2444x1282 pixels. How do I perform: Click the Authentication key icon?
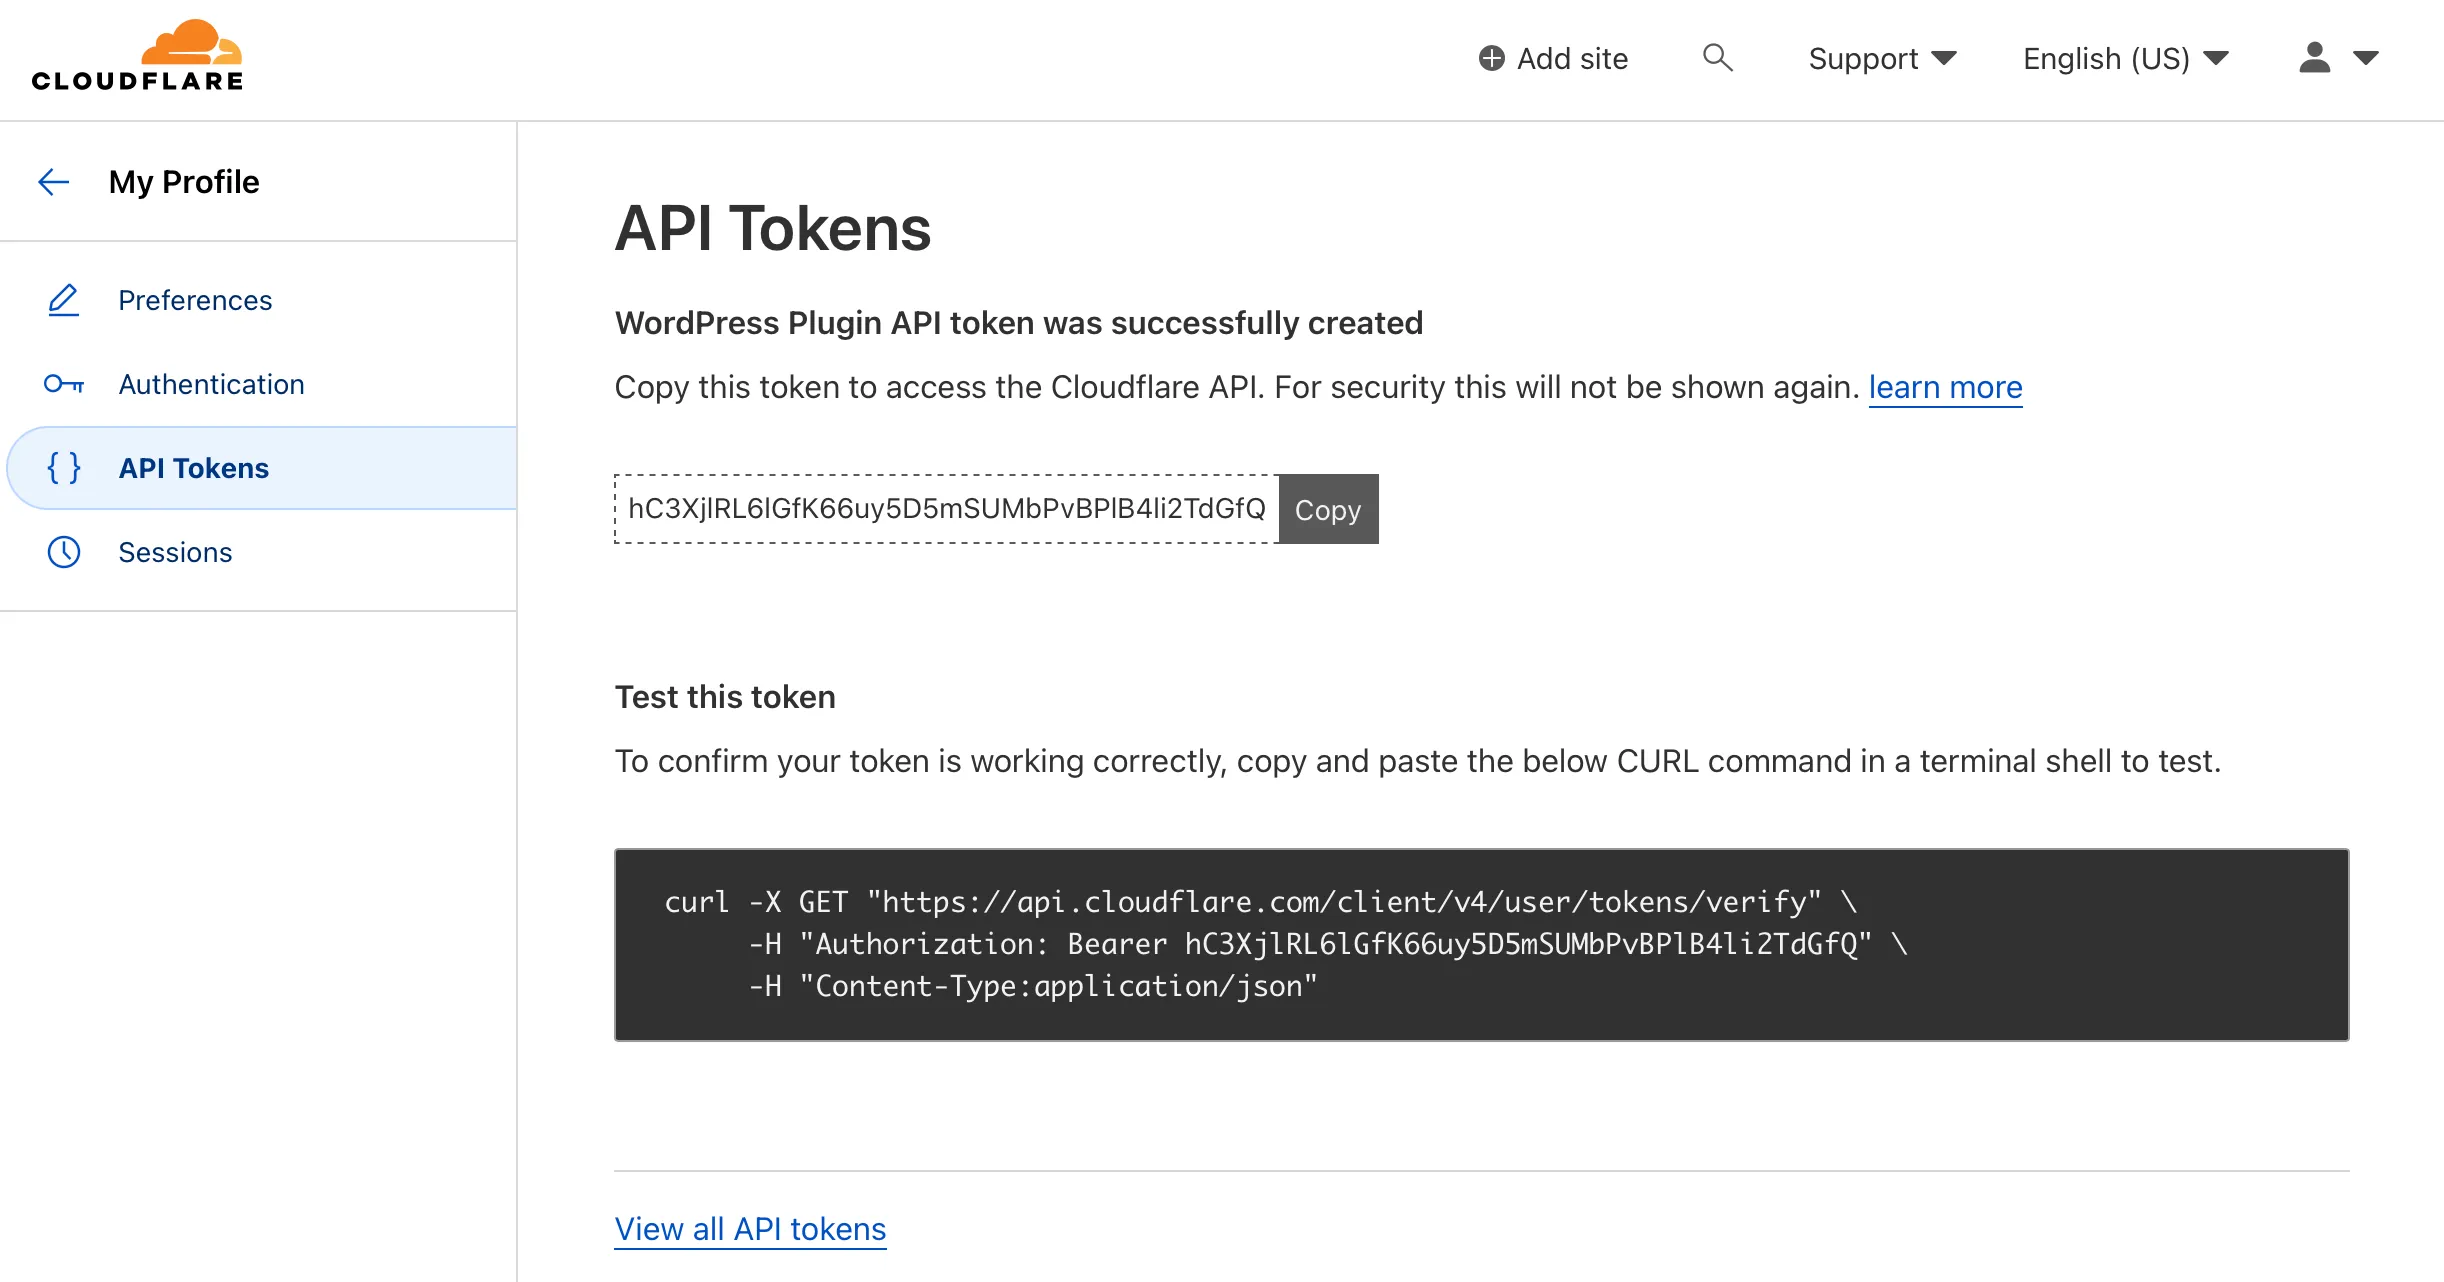pyautogui.click(x=63, y=383)
